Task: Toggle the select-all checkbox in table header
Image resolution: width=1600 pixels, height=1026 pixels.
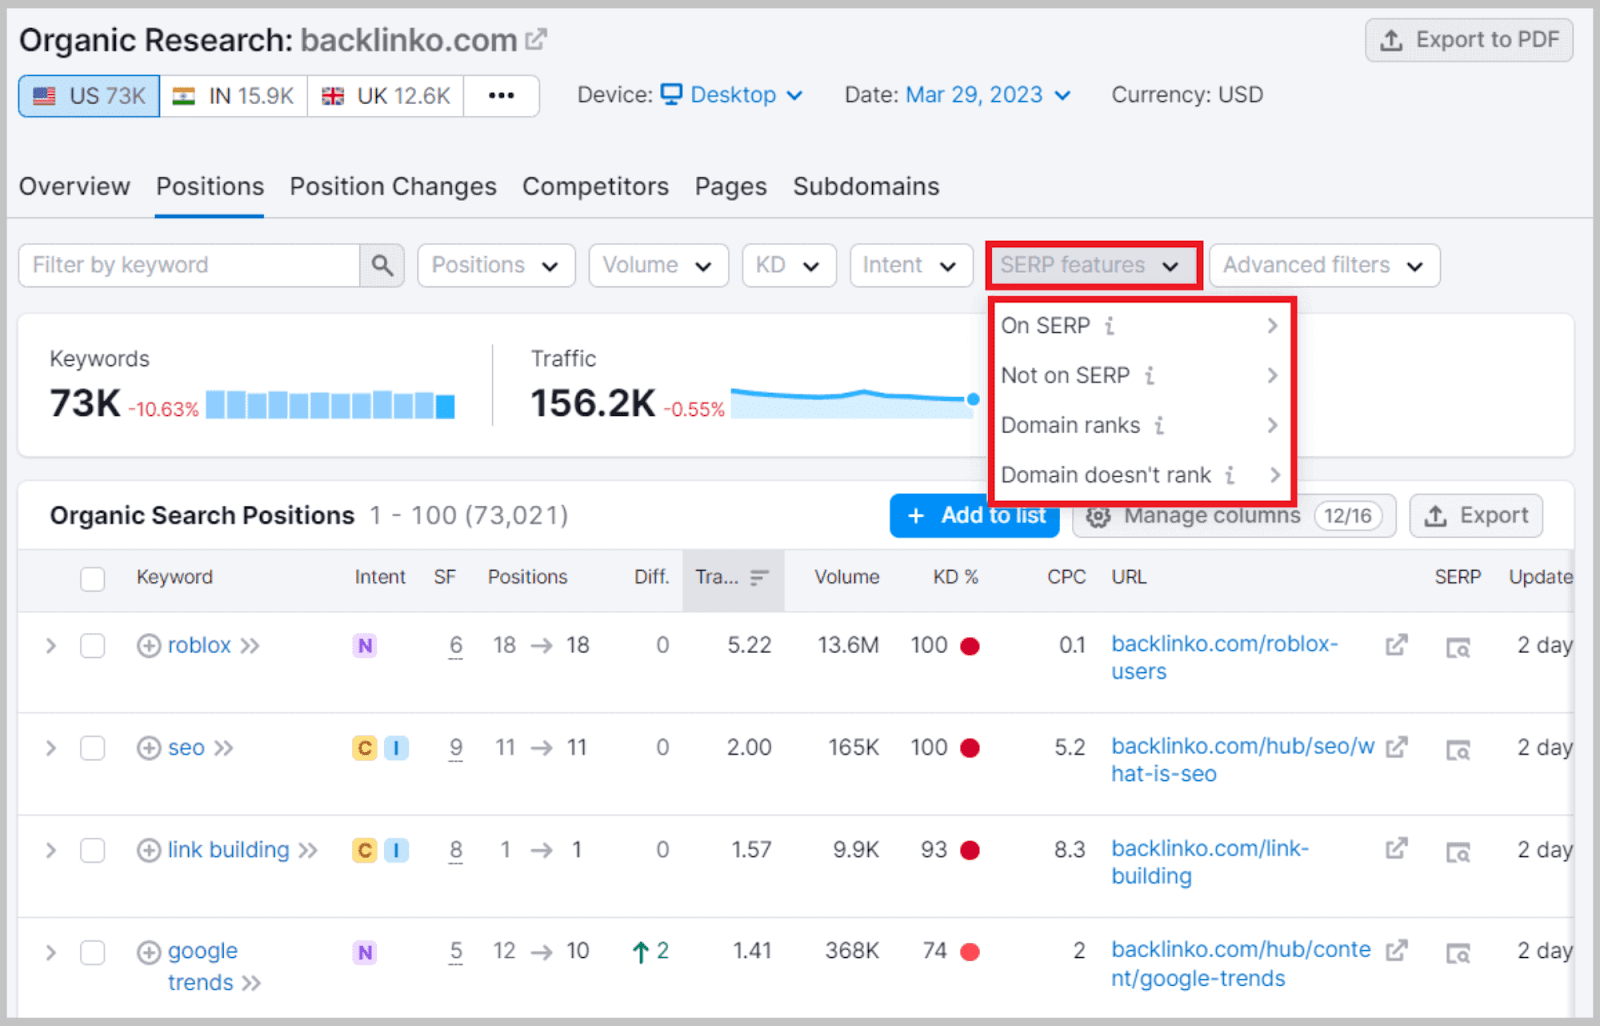Action: point(93,579)
